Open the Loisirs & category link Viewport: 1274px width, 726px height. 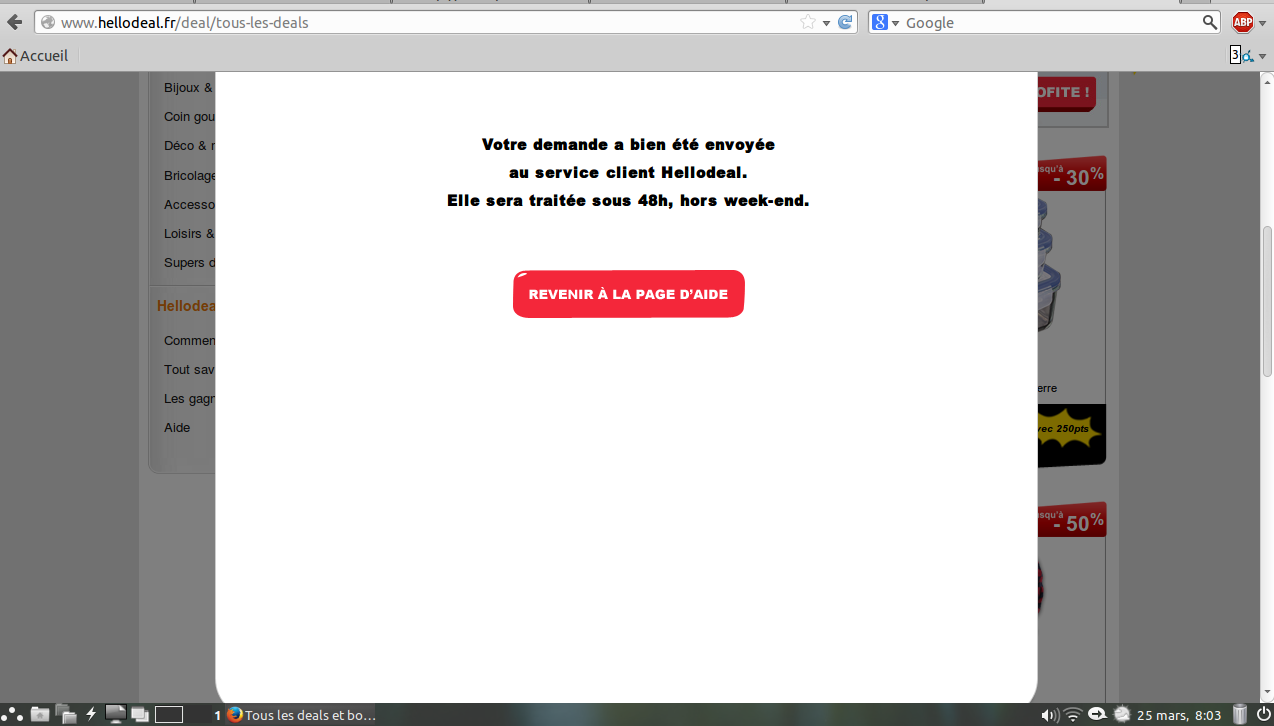190,233
